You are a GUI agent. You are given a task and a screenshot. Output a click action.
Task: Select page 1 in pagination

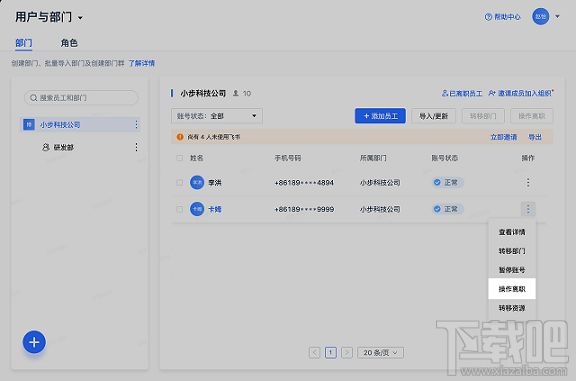(x=331, y=353)
